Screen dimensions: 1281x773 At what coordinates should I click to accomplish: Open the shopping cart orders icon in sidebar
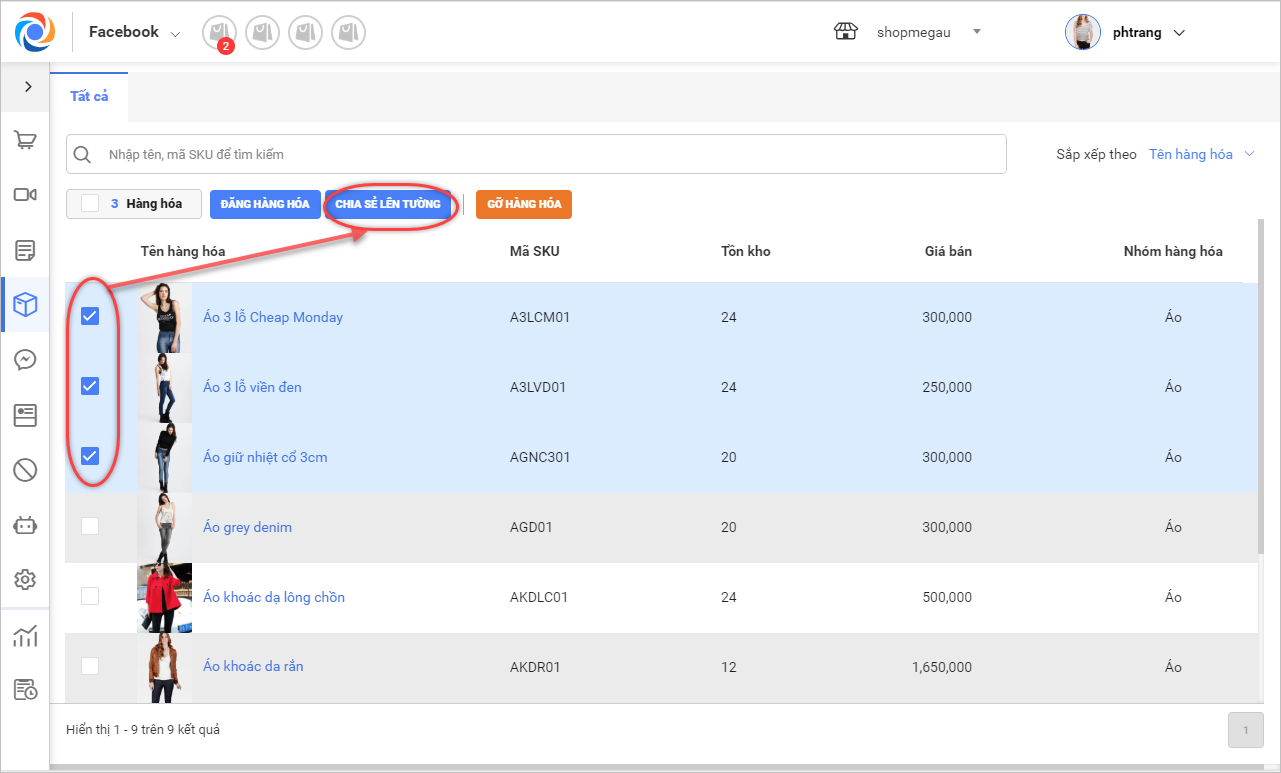pyautogui.click(x=25, y=141)
